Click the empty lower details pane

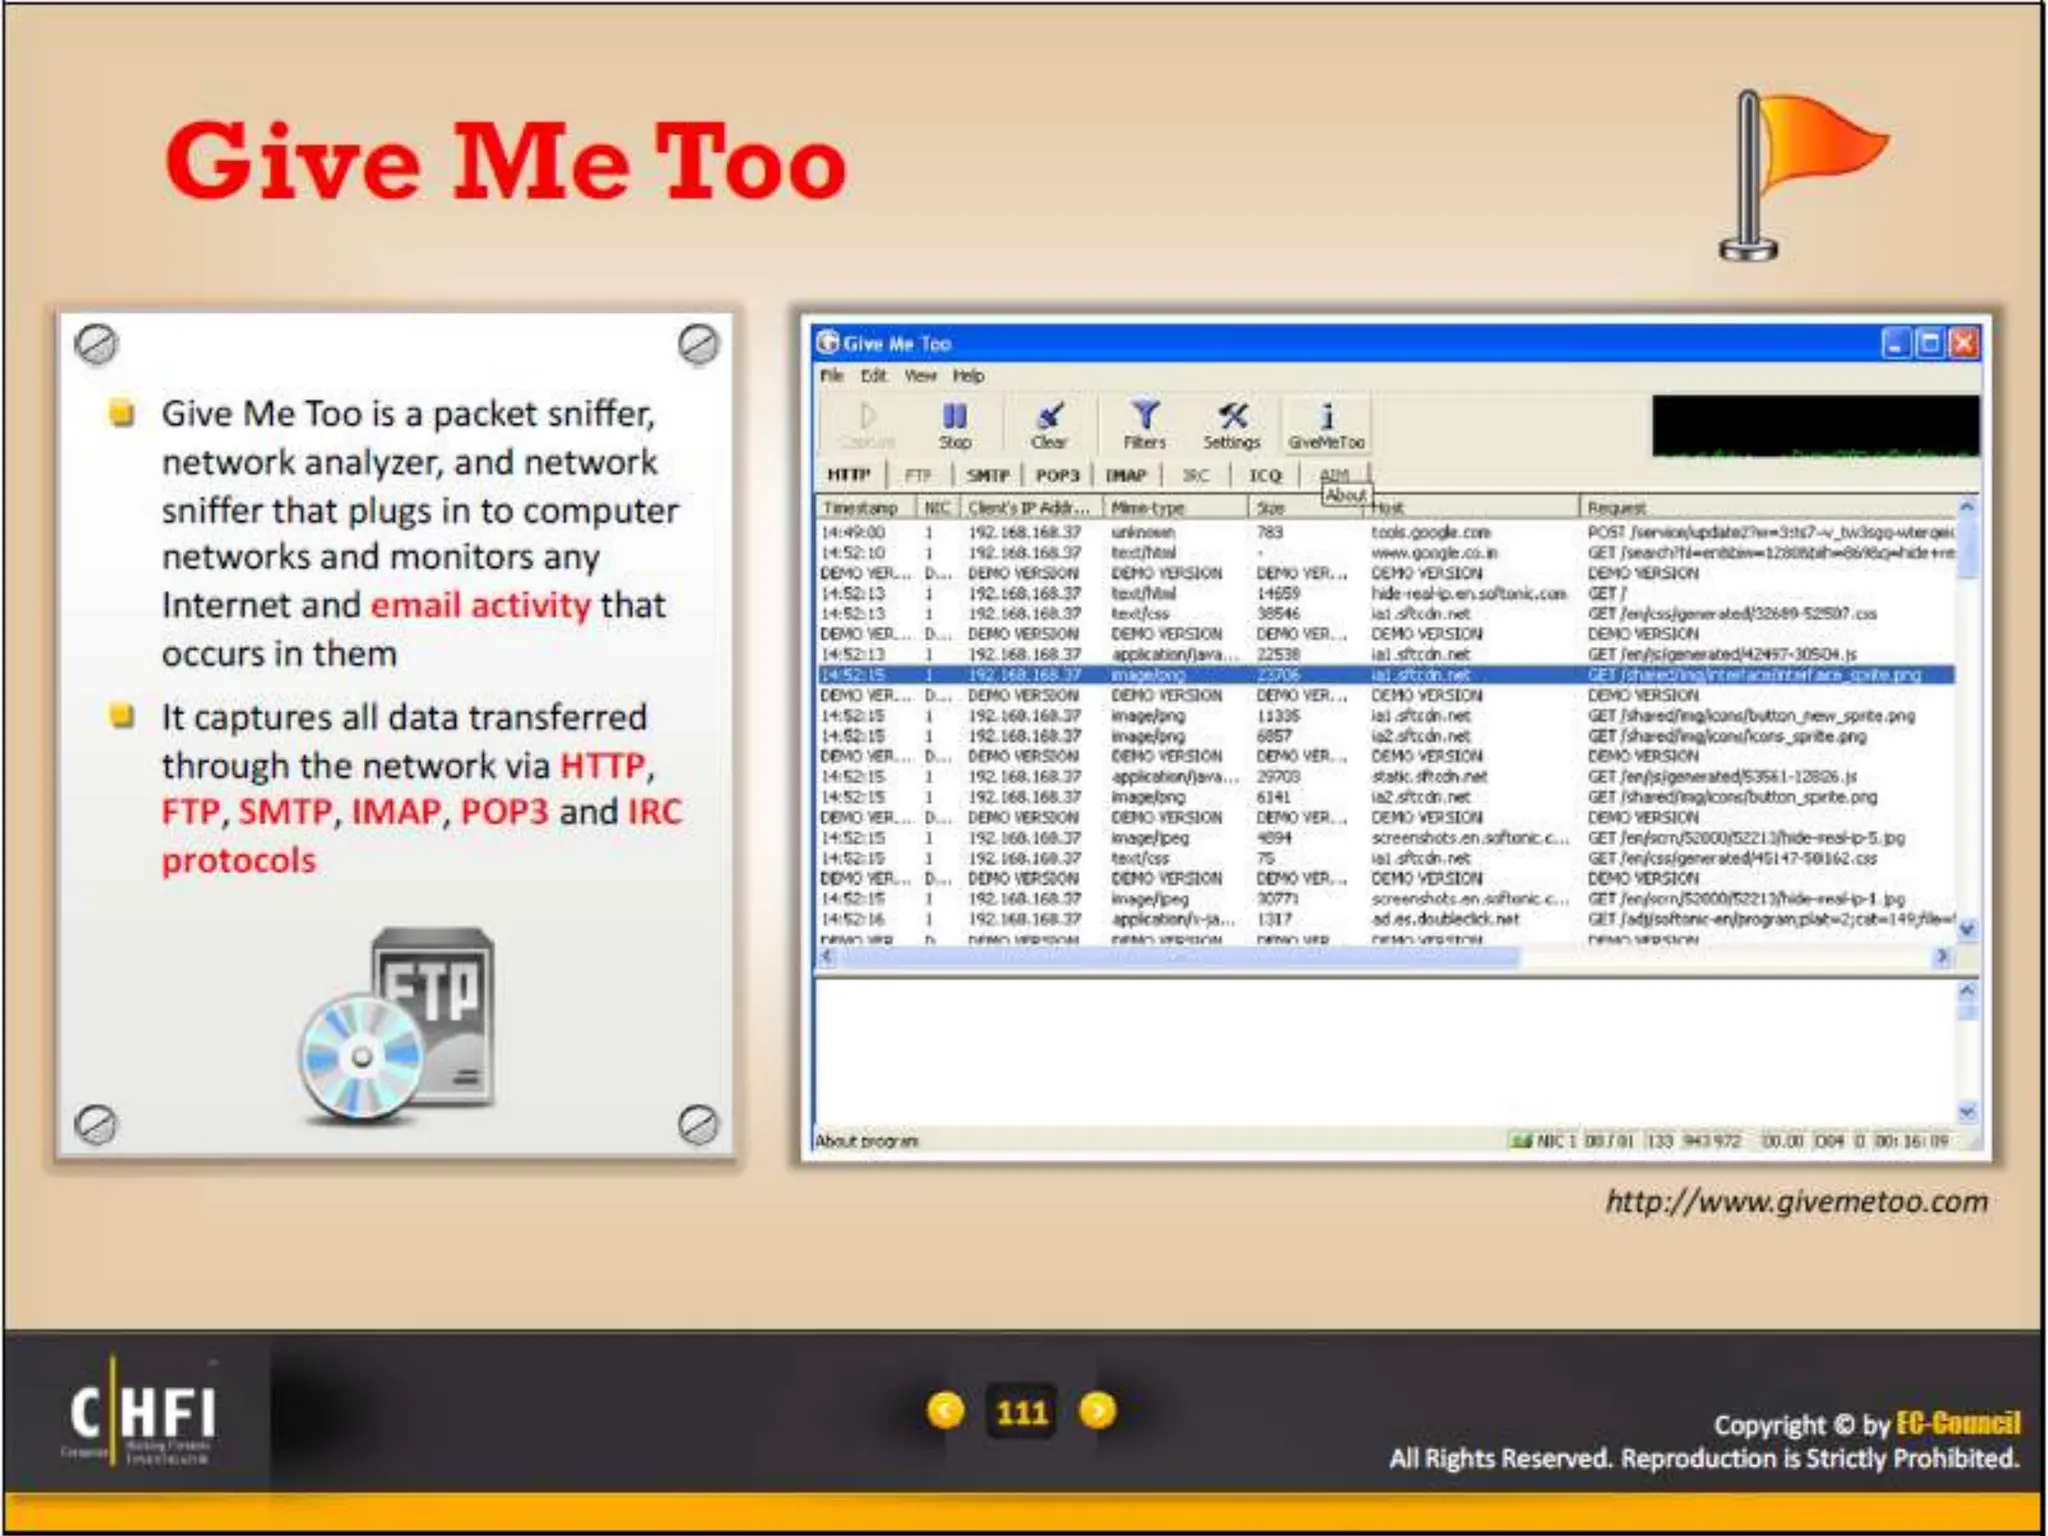click(1384, 1051)
